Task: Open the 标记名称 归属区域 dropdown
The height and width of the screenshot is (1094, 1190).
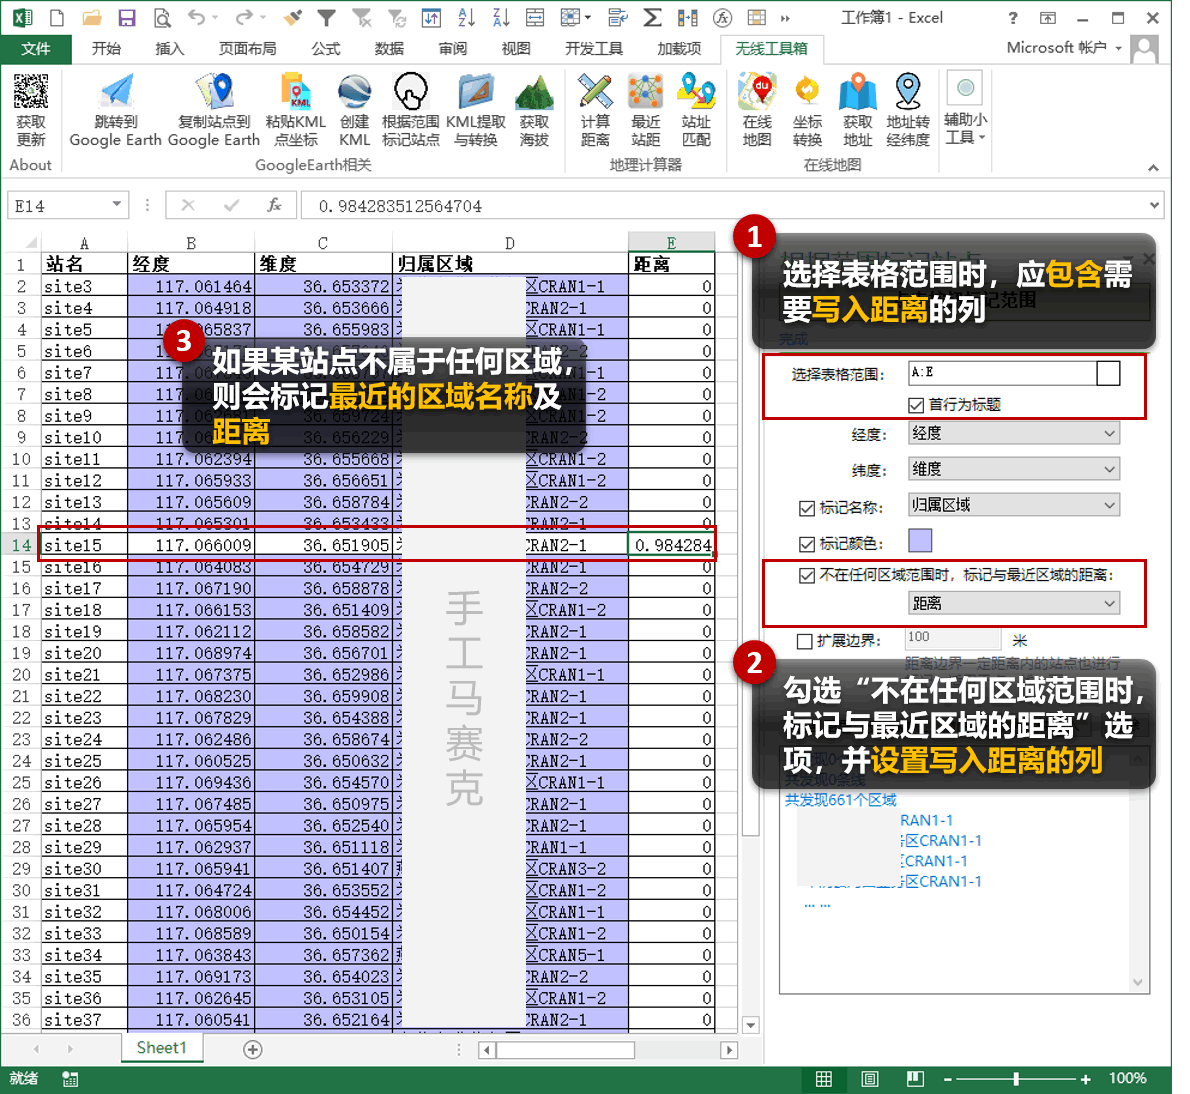Action: click(x=1013, y=505)
